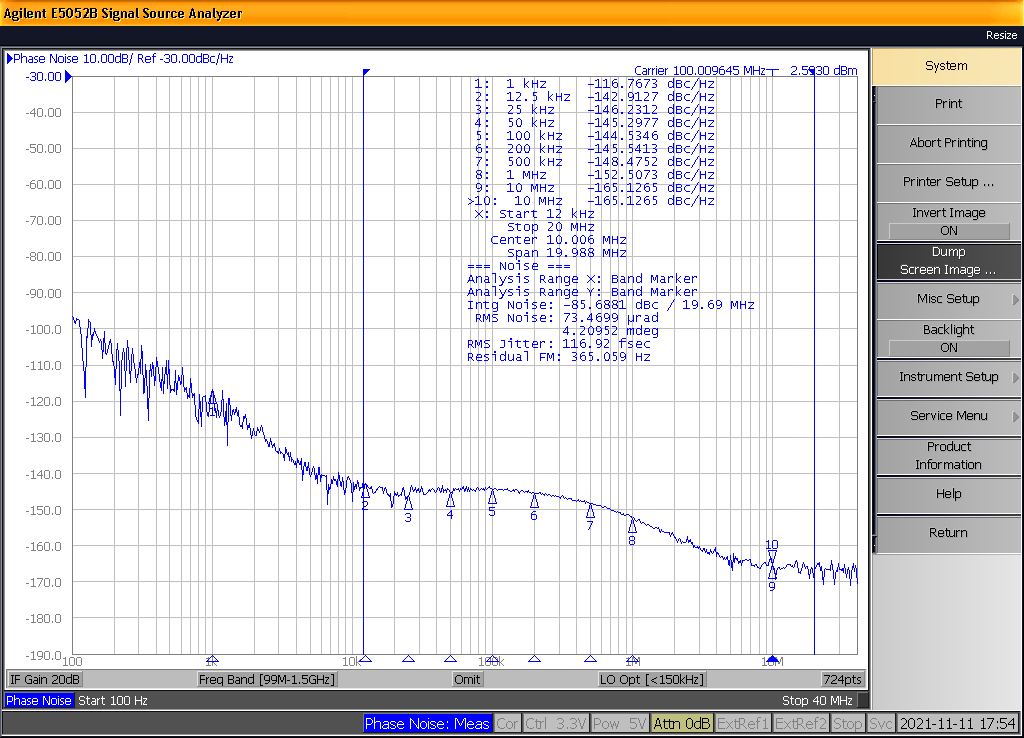Click the Residual FM 365.059 Hz readout
The height and width of the screenshot is (738, 1024).
(558, 357)
